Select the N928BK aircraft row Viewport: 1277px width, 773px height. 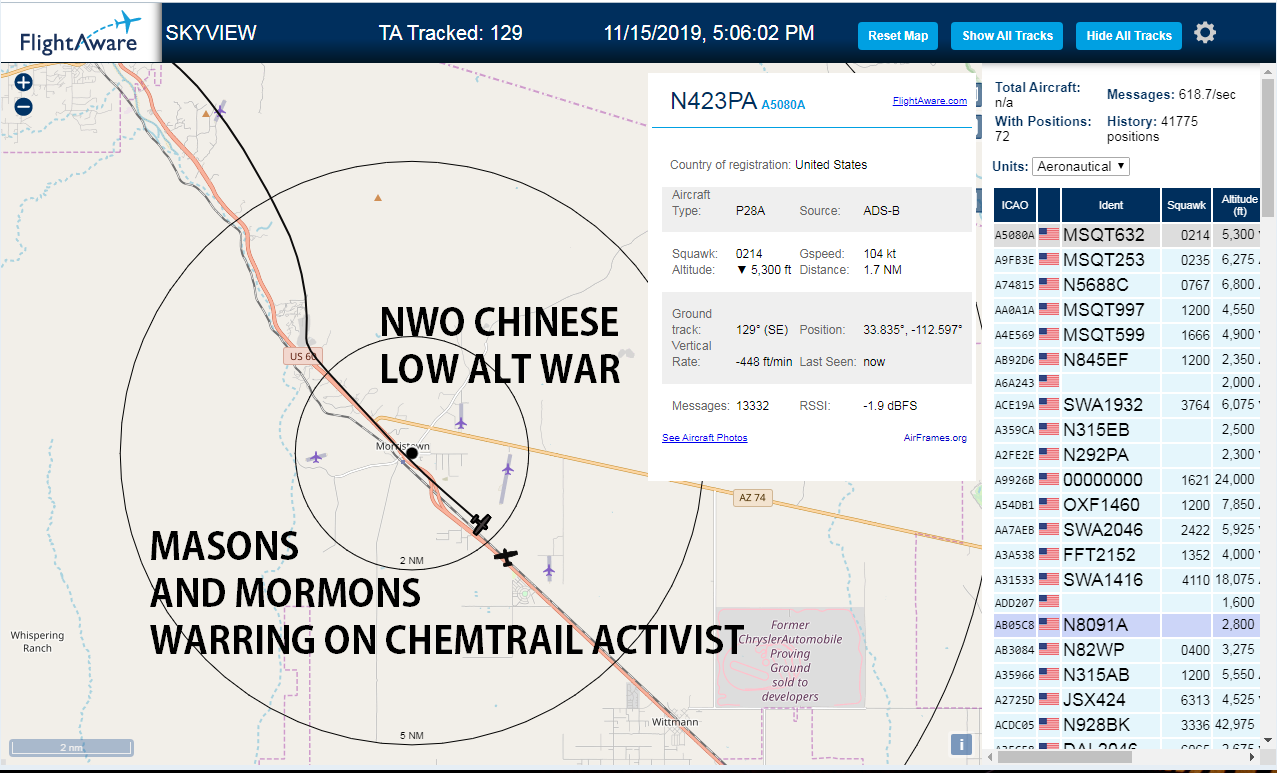(1128, 724)
